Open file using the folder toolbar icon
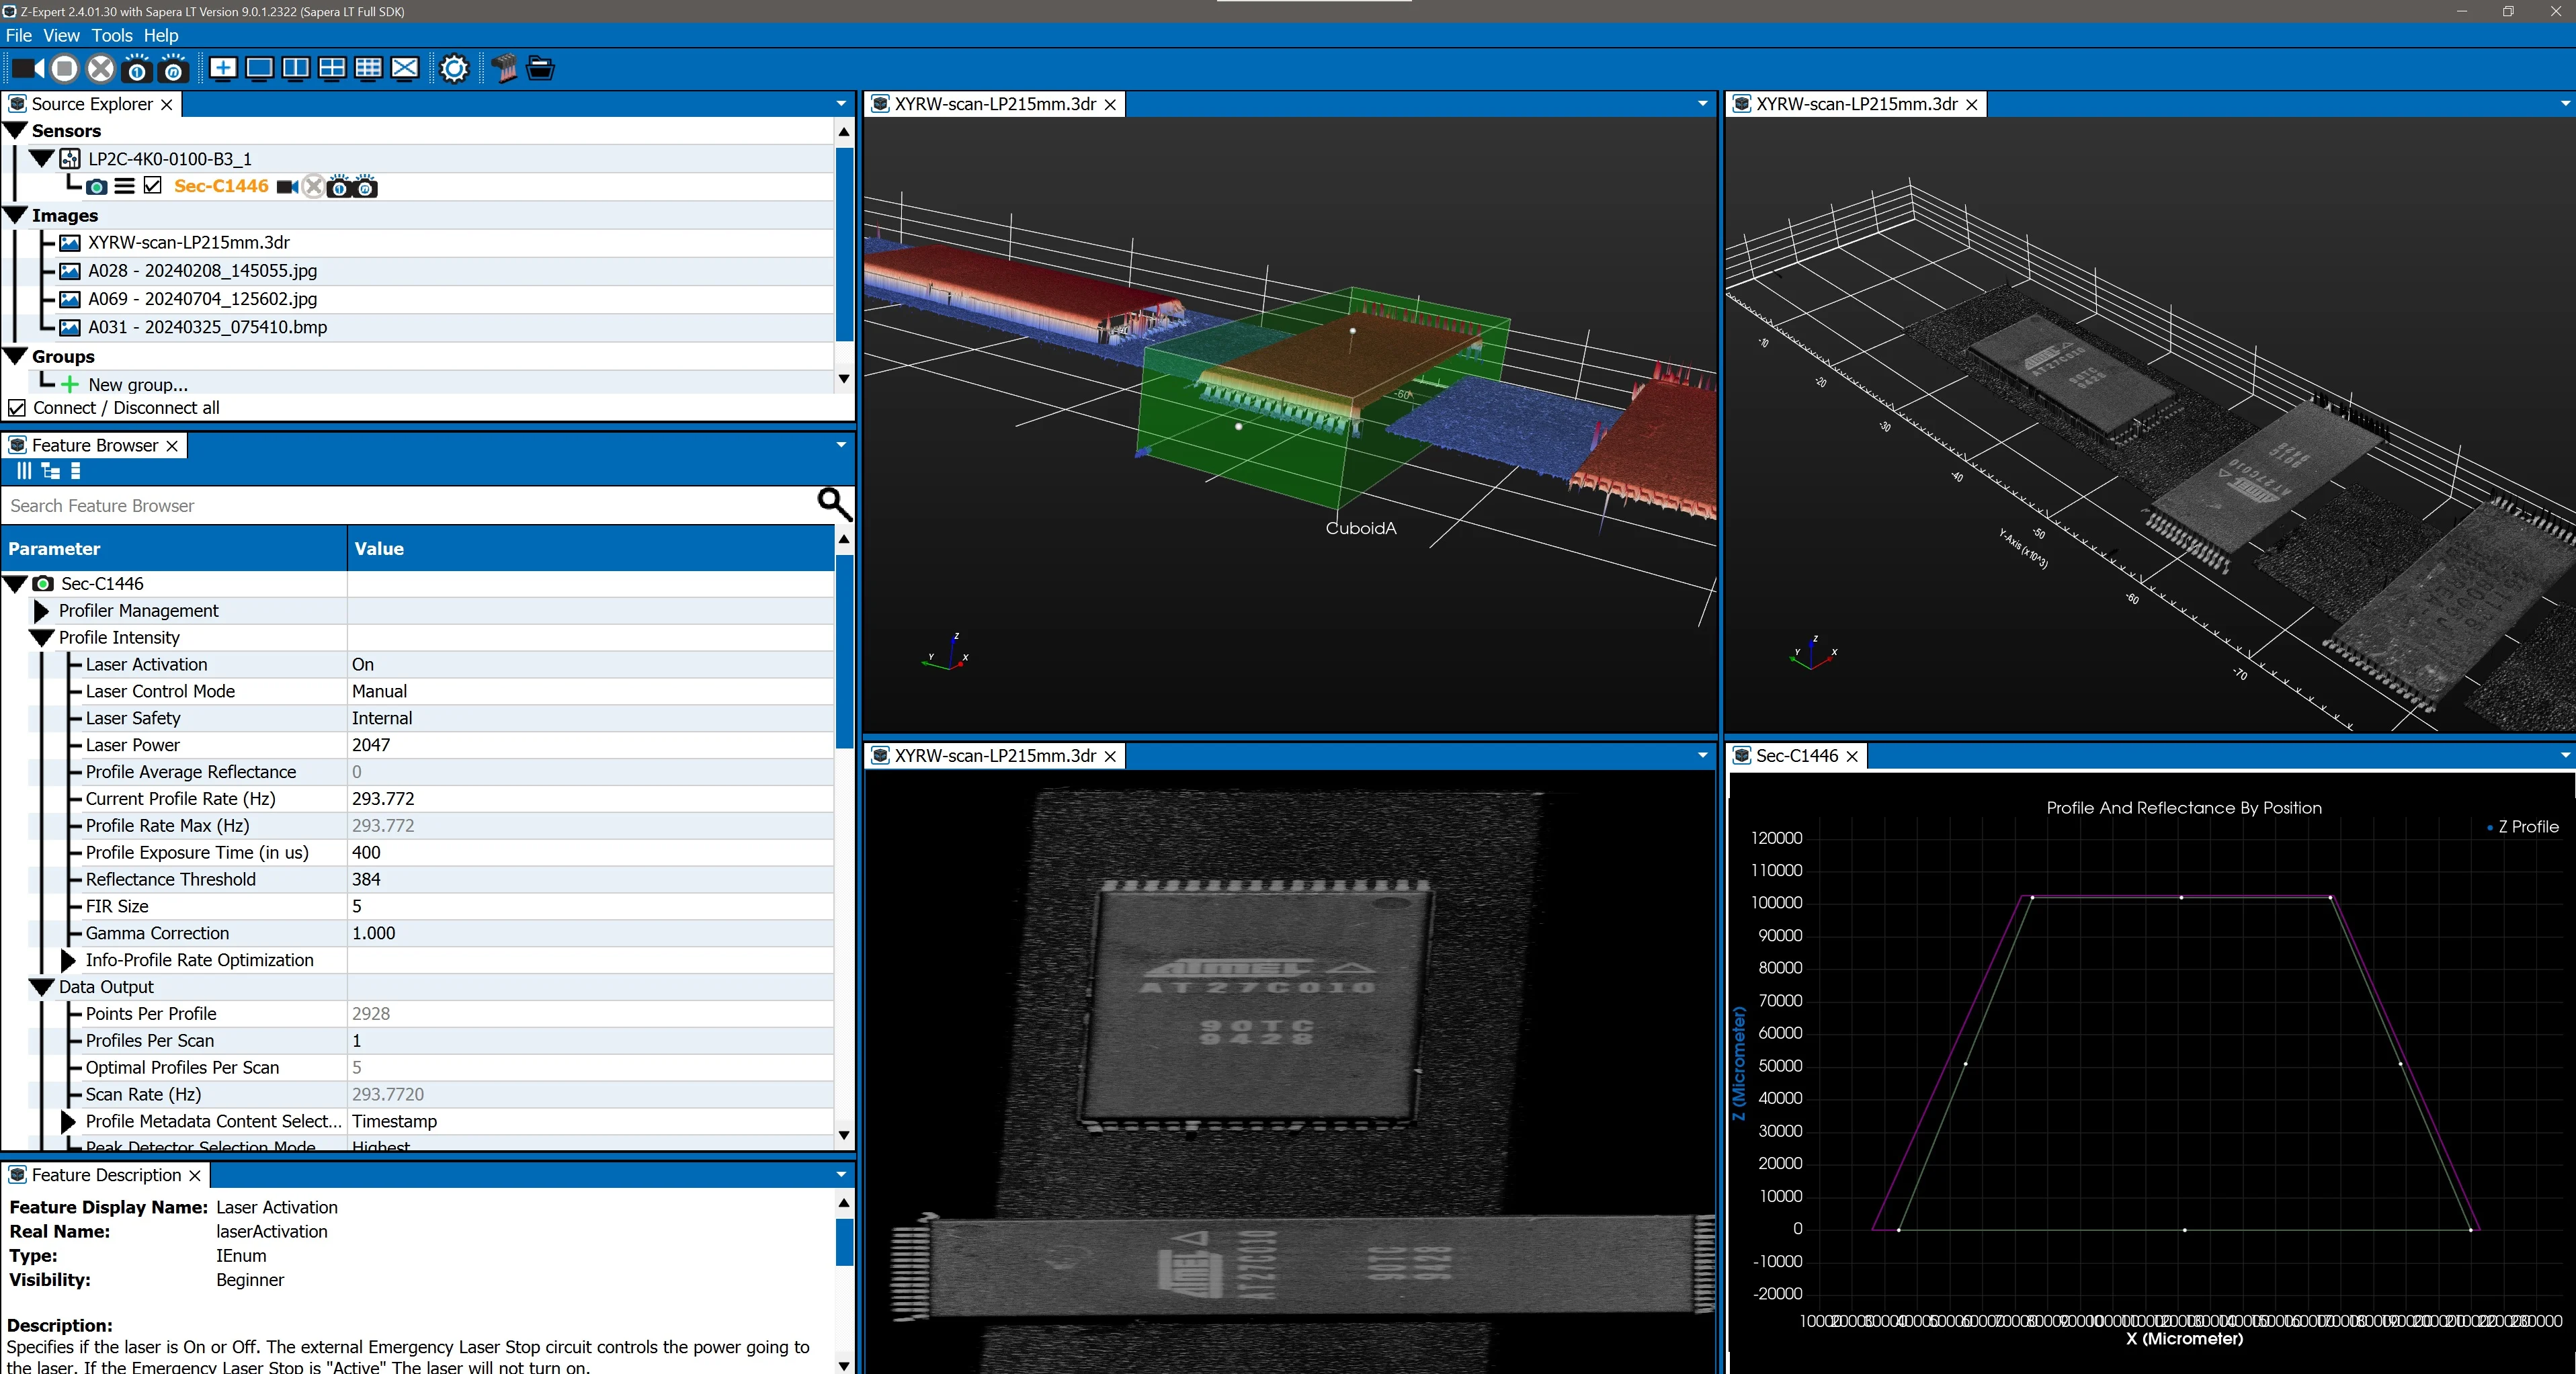This screenshot has width=2576, height=1374. (x=540, y=69)
